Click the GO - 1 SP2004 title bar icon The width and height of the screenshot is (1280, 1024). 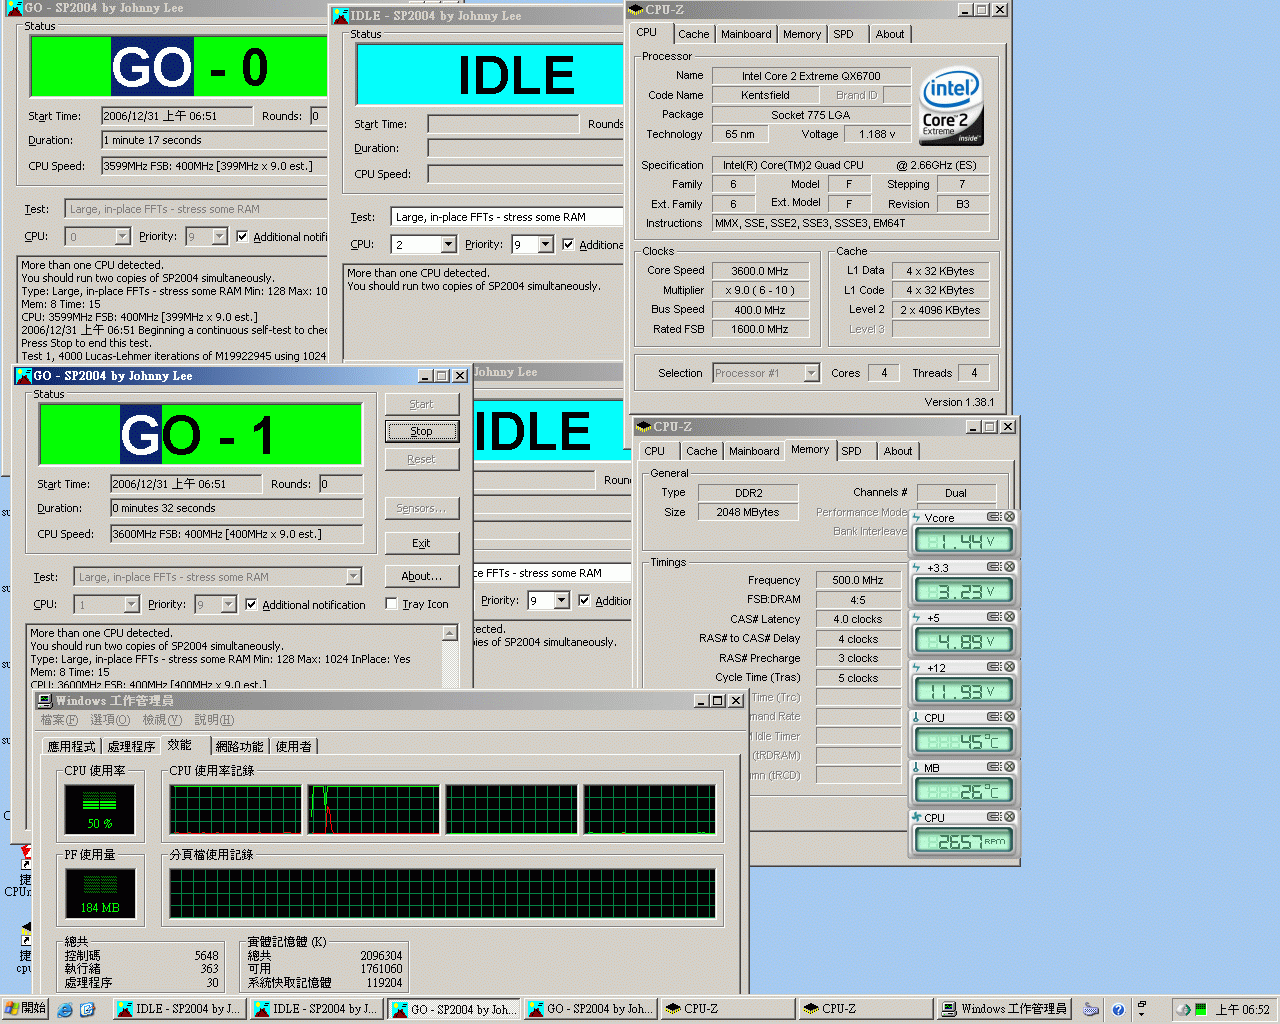(x=24, y=376)
